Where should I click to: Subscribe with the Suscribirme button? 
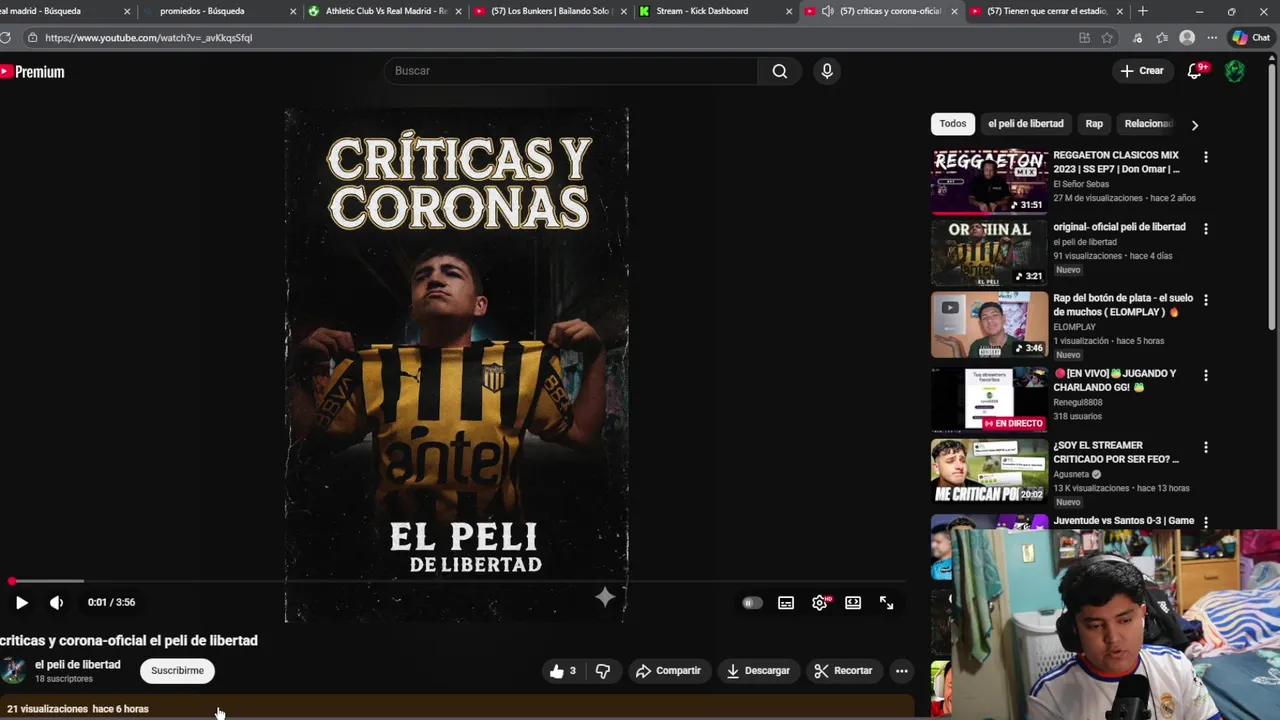177,671
